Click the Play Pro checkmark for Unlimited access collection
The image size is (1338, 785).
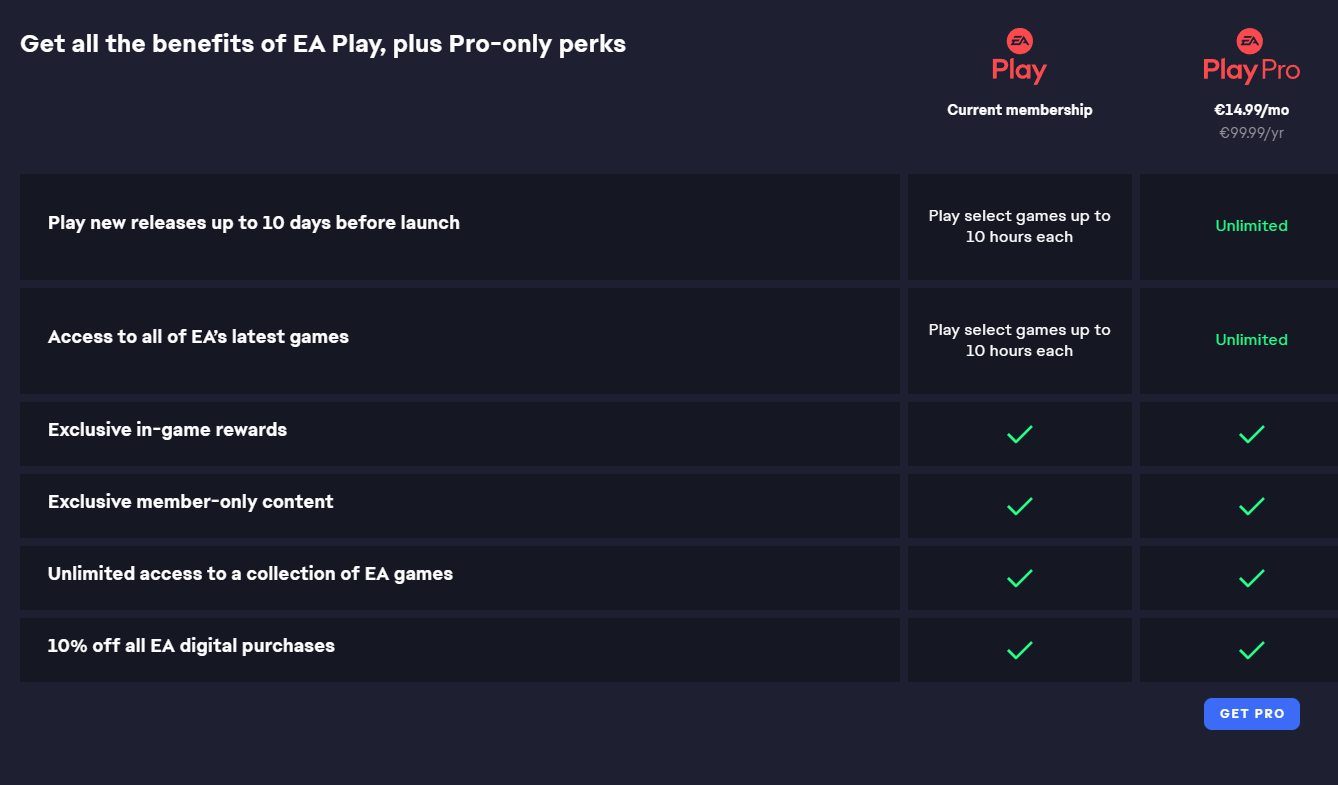tap(1251, 578)
